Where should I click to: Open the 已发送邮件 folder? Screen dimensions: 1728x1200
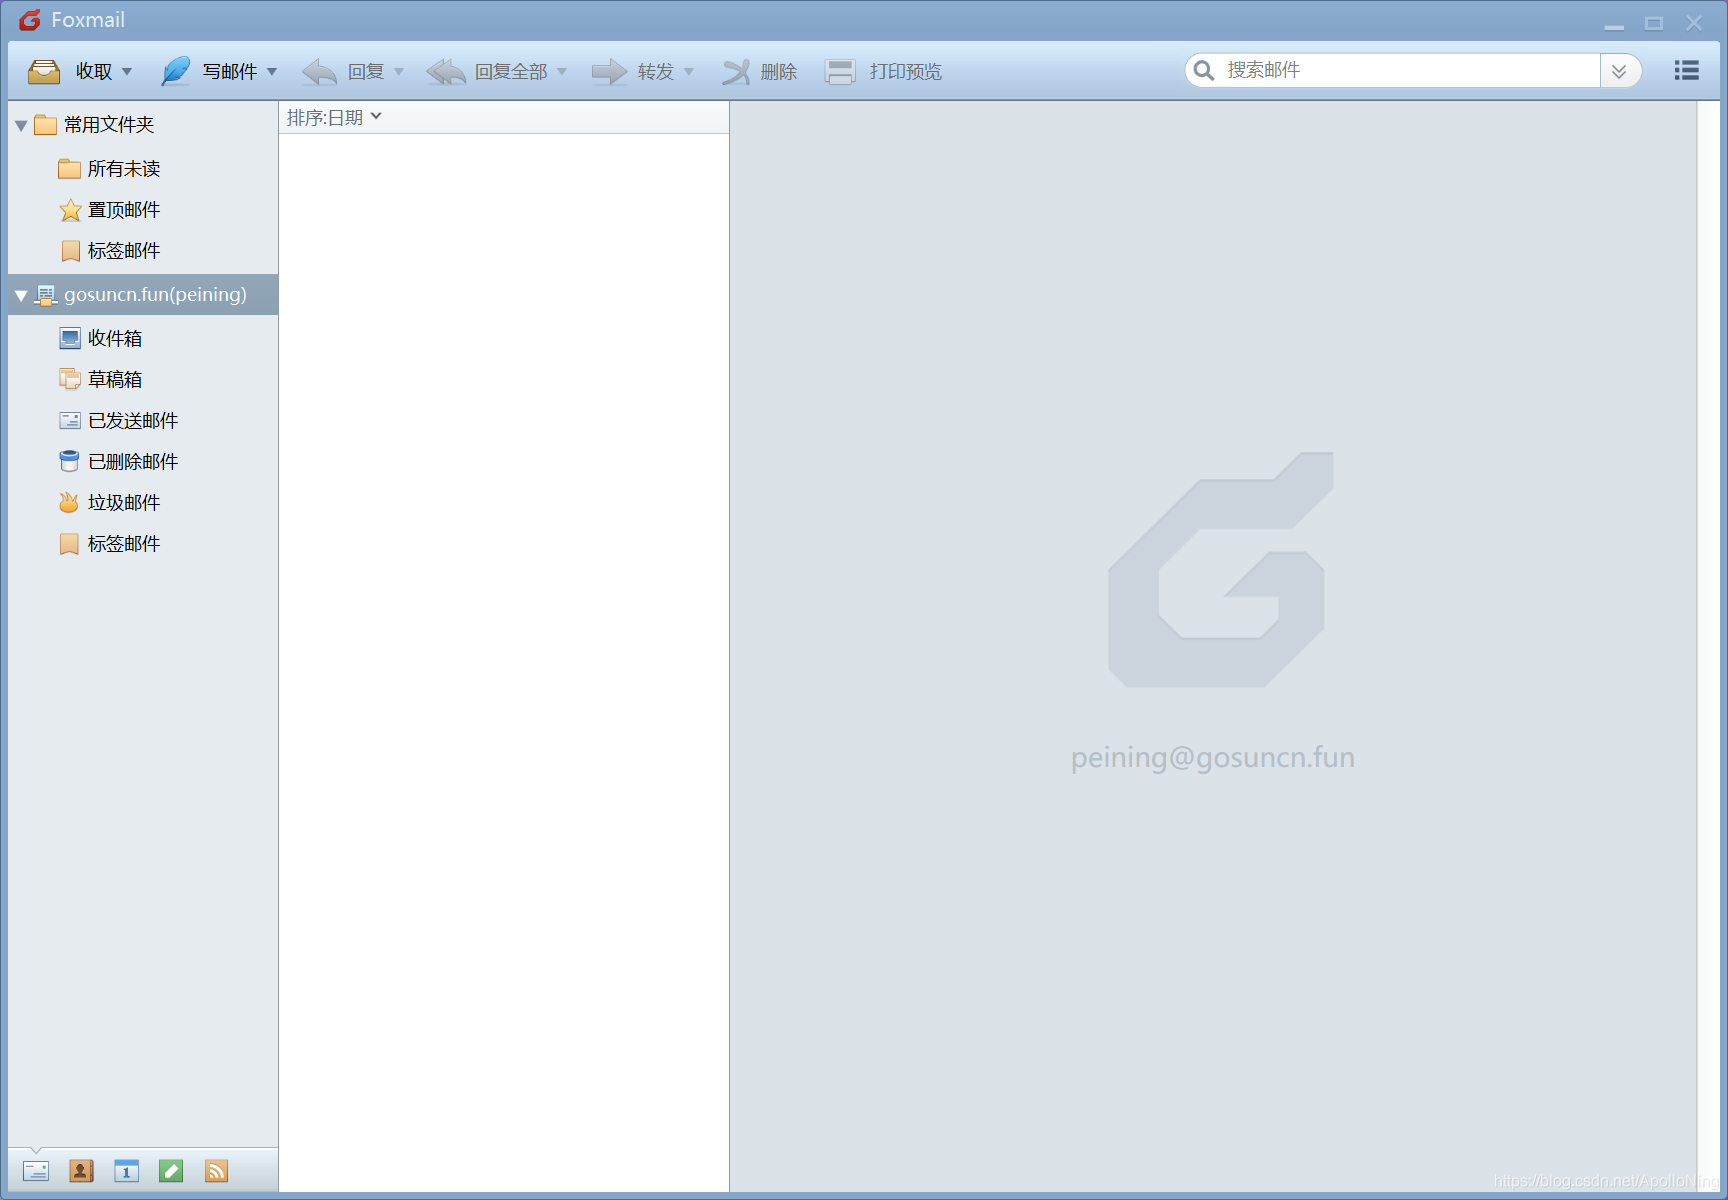click(x=133, y=421)
